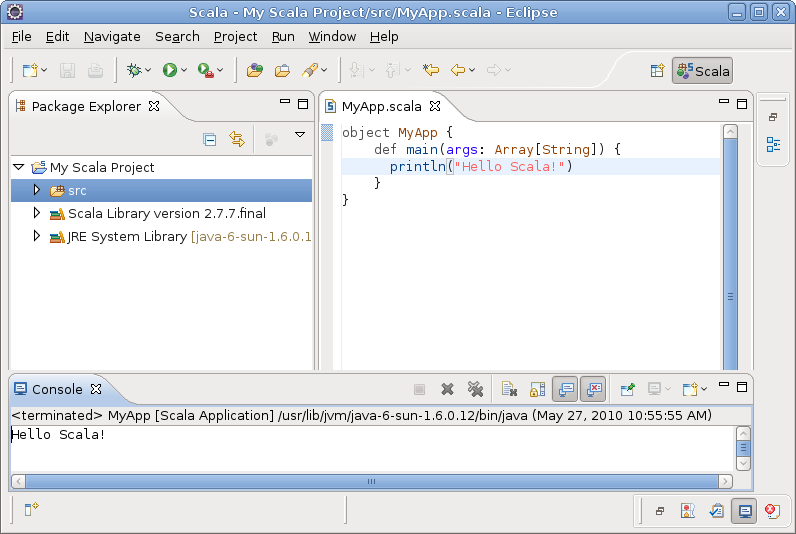Screen dimensions: 796x534
Task: Click the println line in the editor
Action: click(530, 166)
